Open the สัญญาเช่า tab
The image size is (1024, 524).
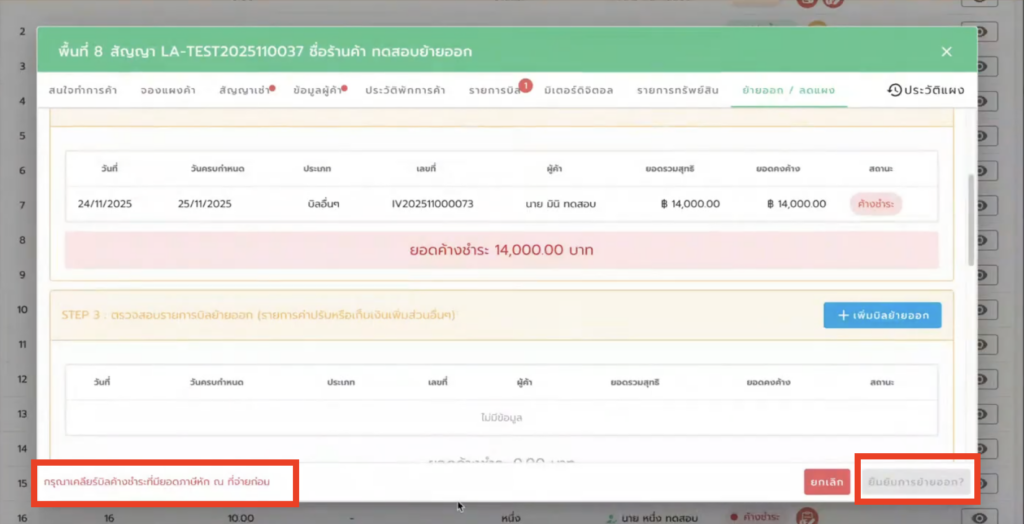pyautogui.click(x=244, y=91)
